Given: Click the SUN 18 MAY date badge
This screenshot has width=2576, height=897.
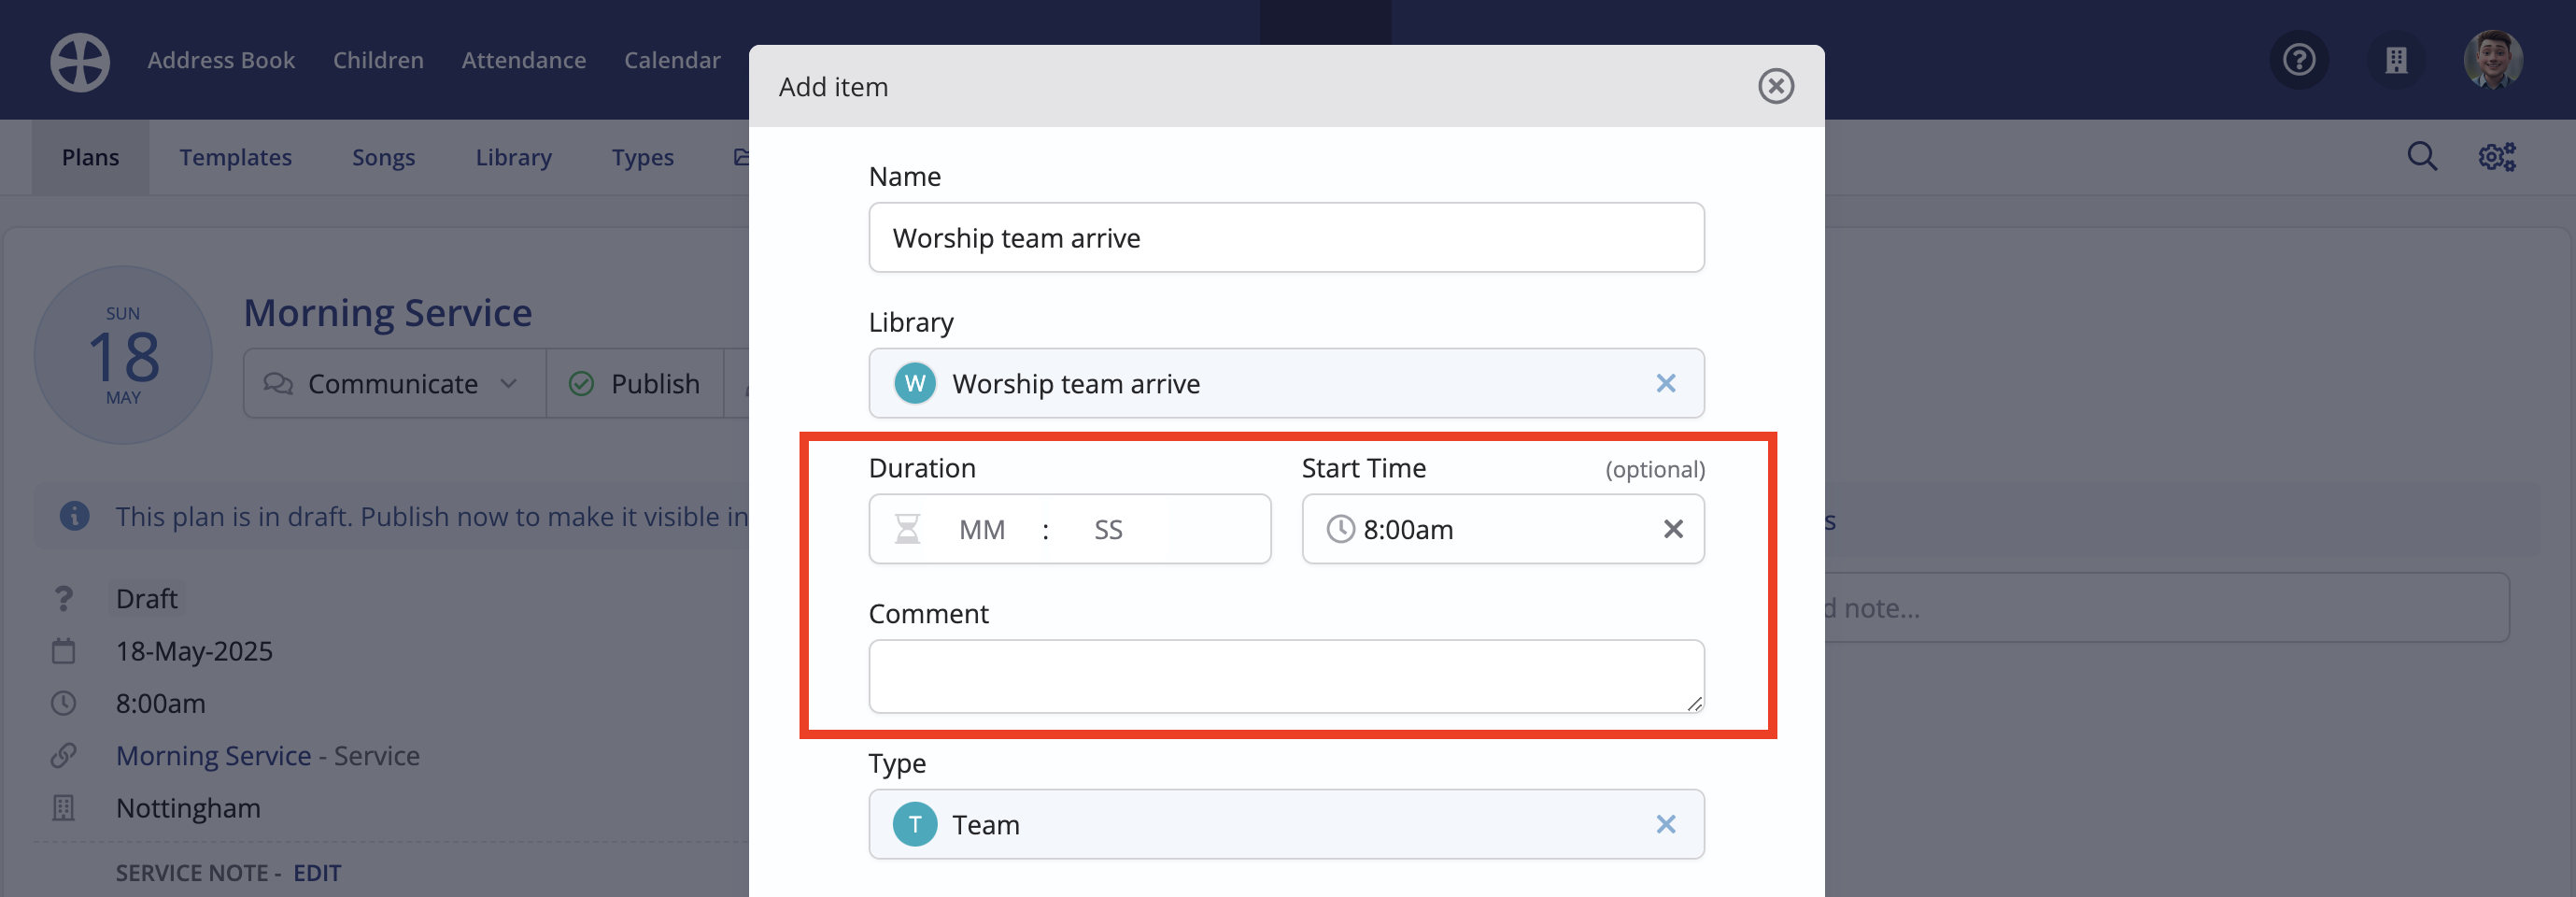Looking at the screenshot, I should coord(123,354).
